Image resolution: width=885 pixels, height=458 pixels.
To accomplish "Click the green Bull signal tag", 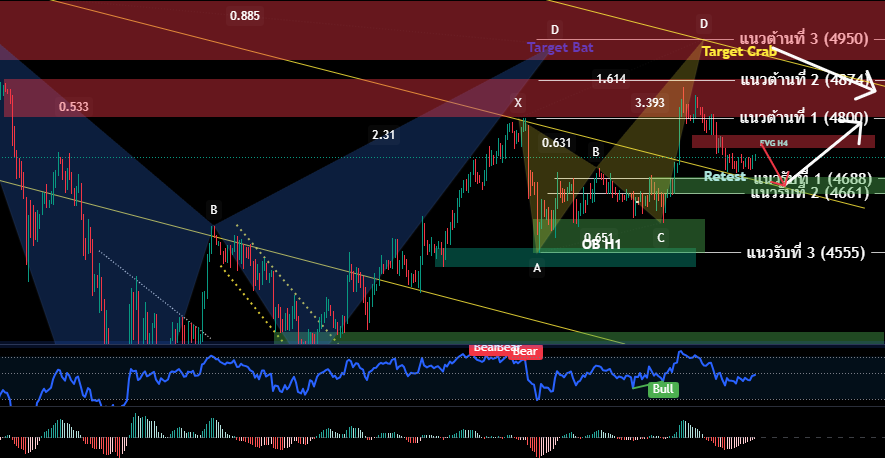I will pyautogui.click(x=662, y=389).
